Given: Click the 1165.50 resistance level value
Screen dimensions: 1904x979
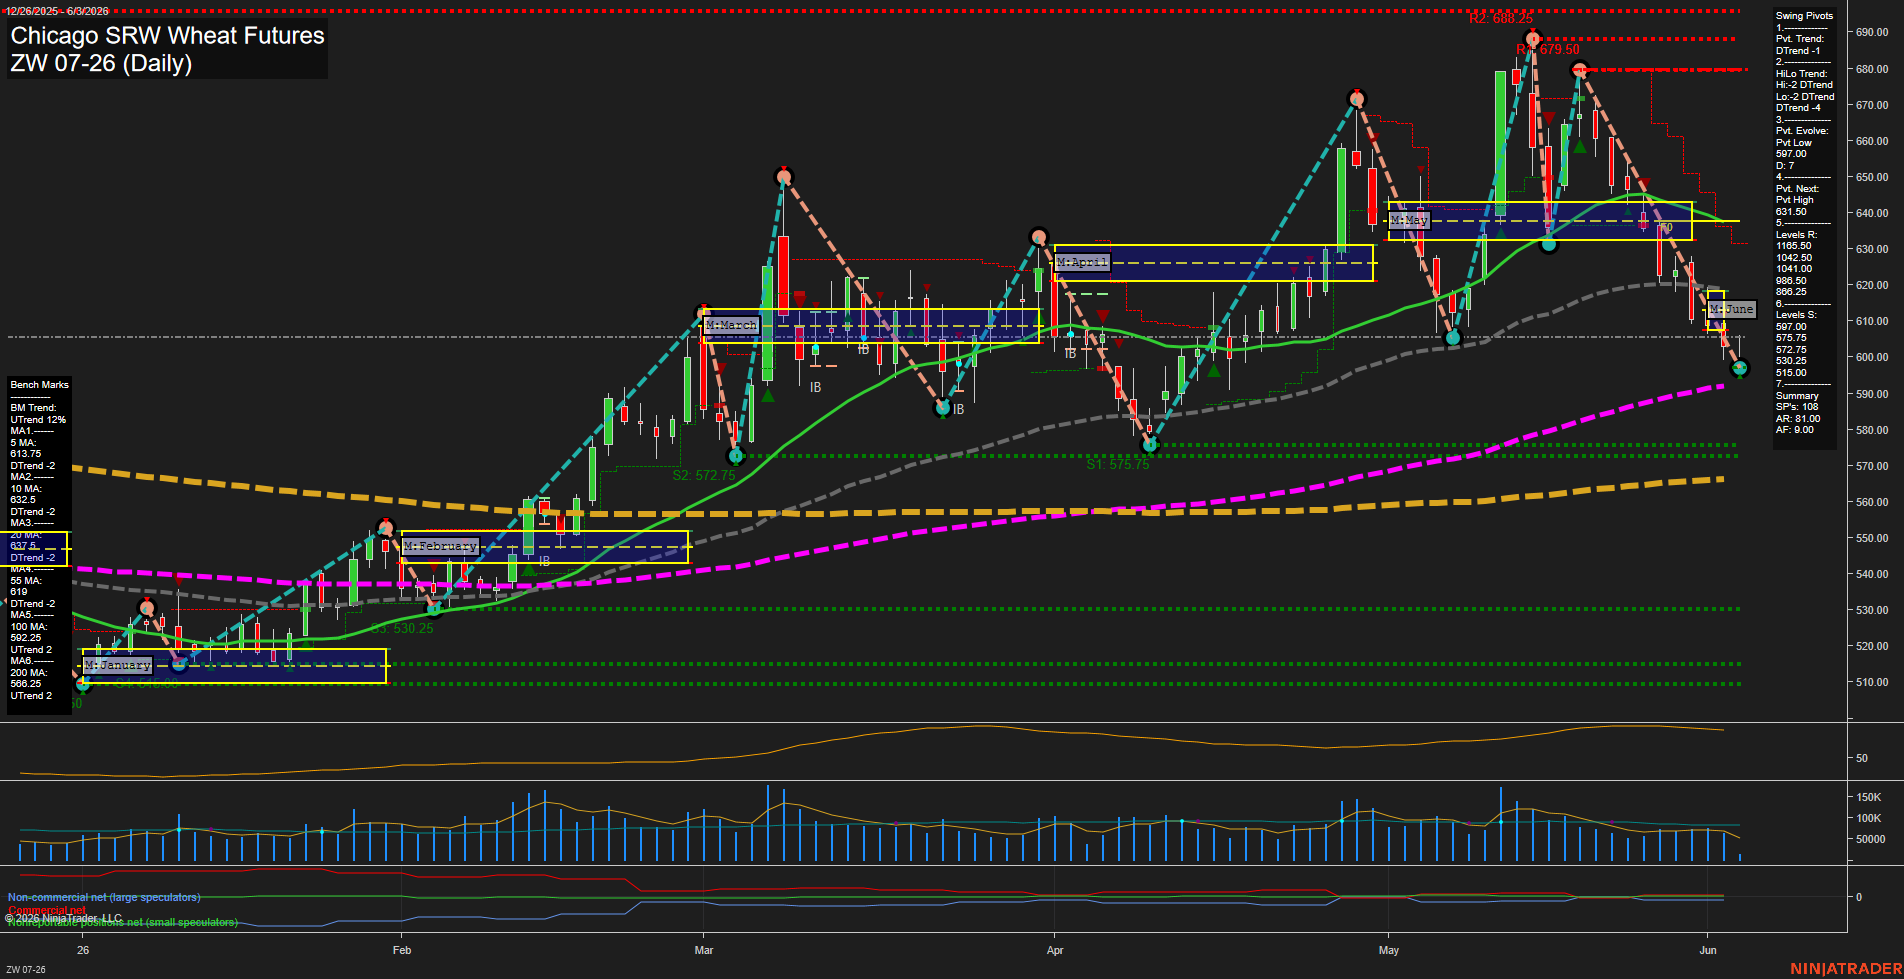Looking at the screenshot, I should [1793, 246].
